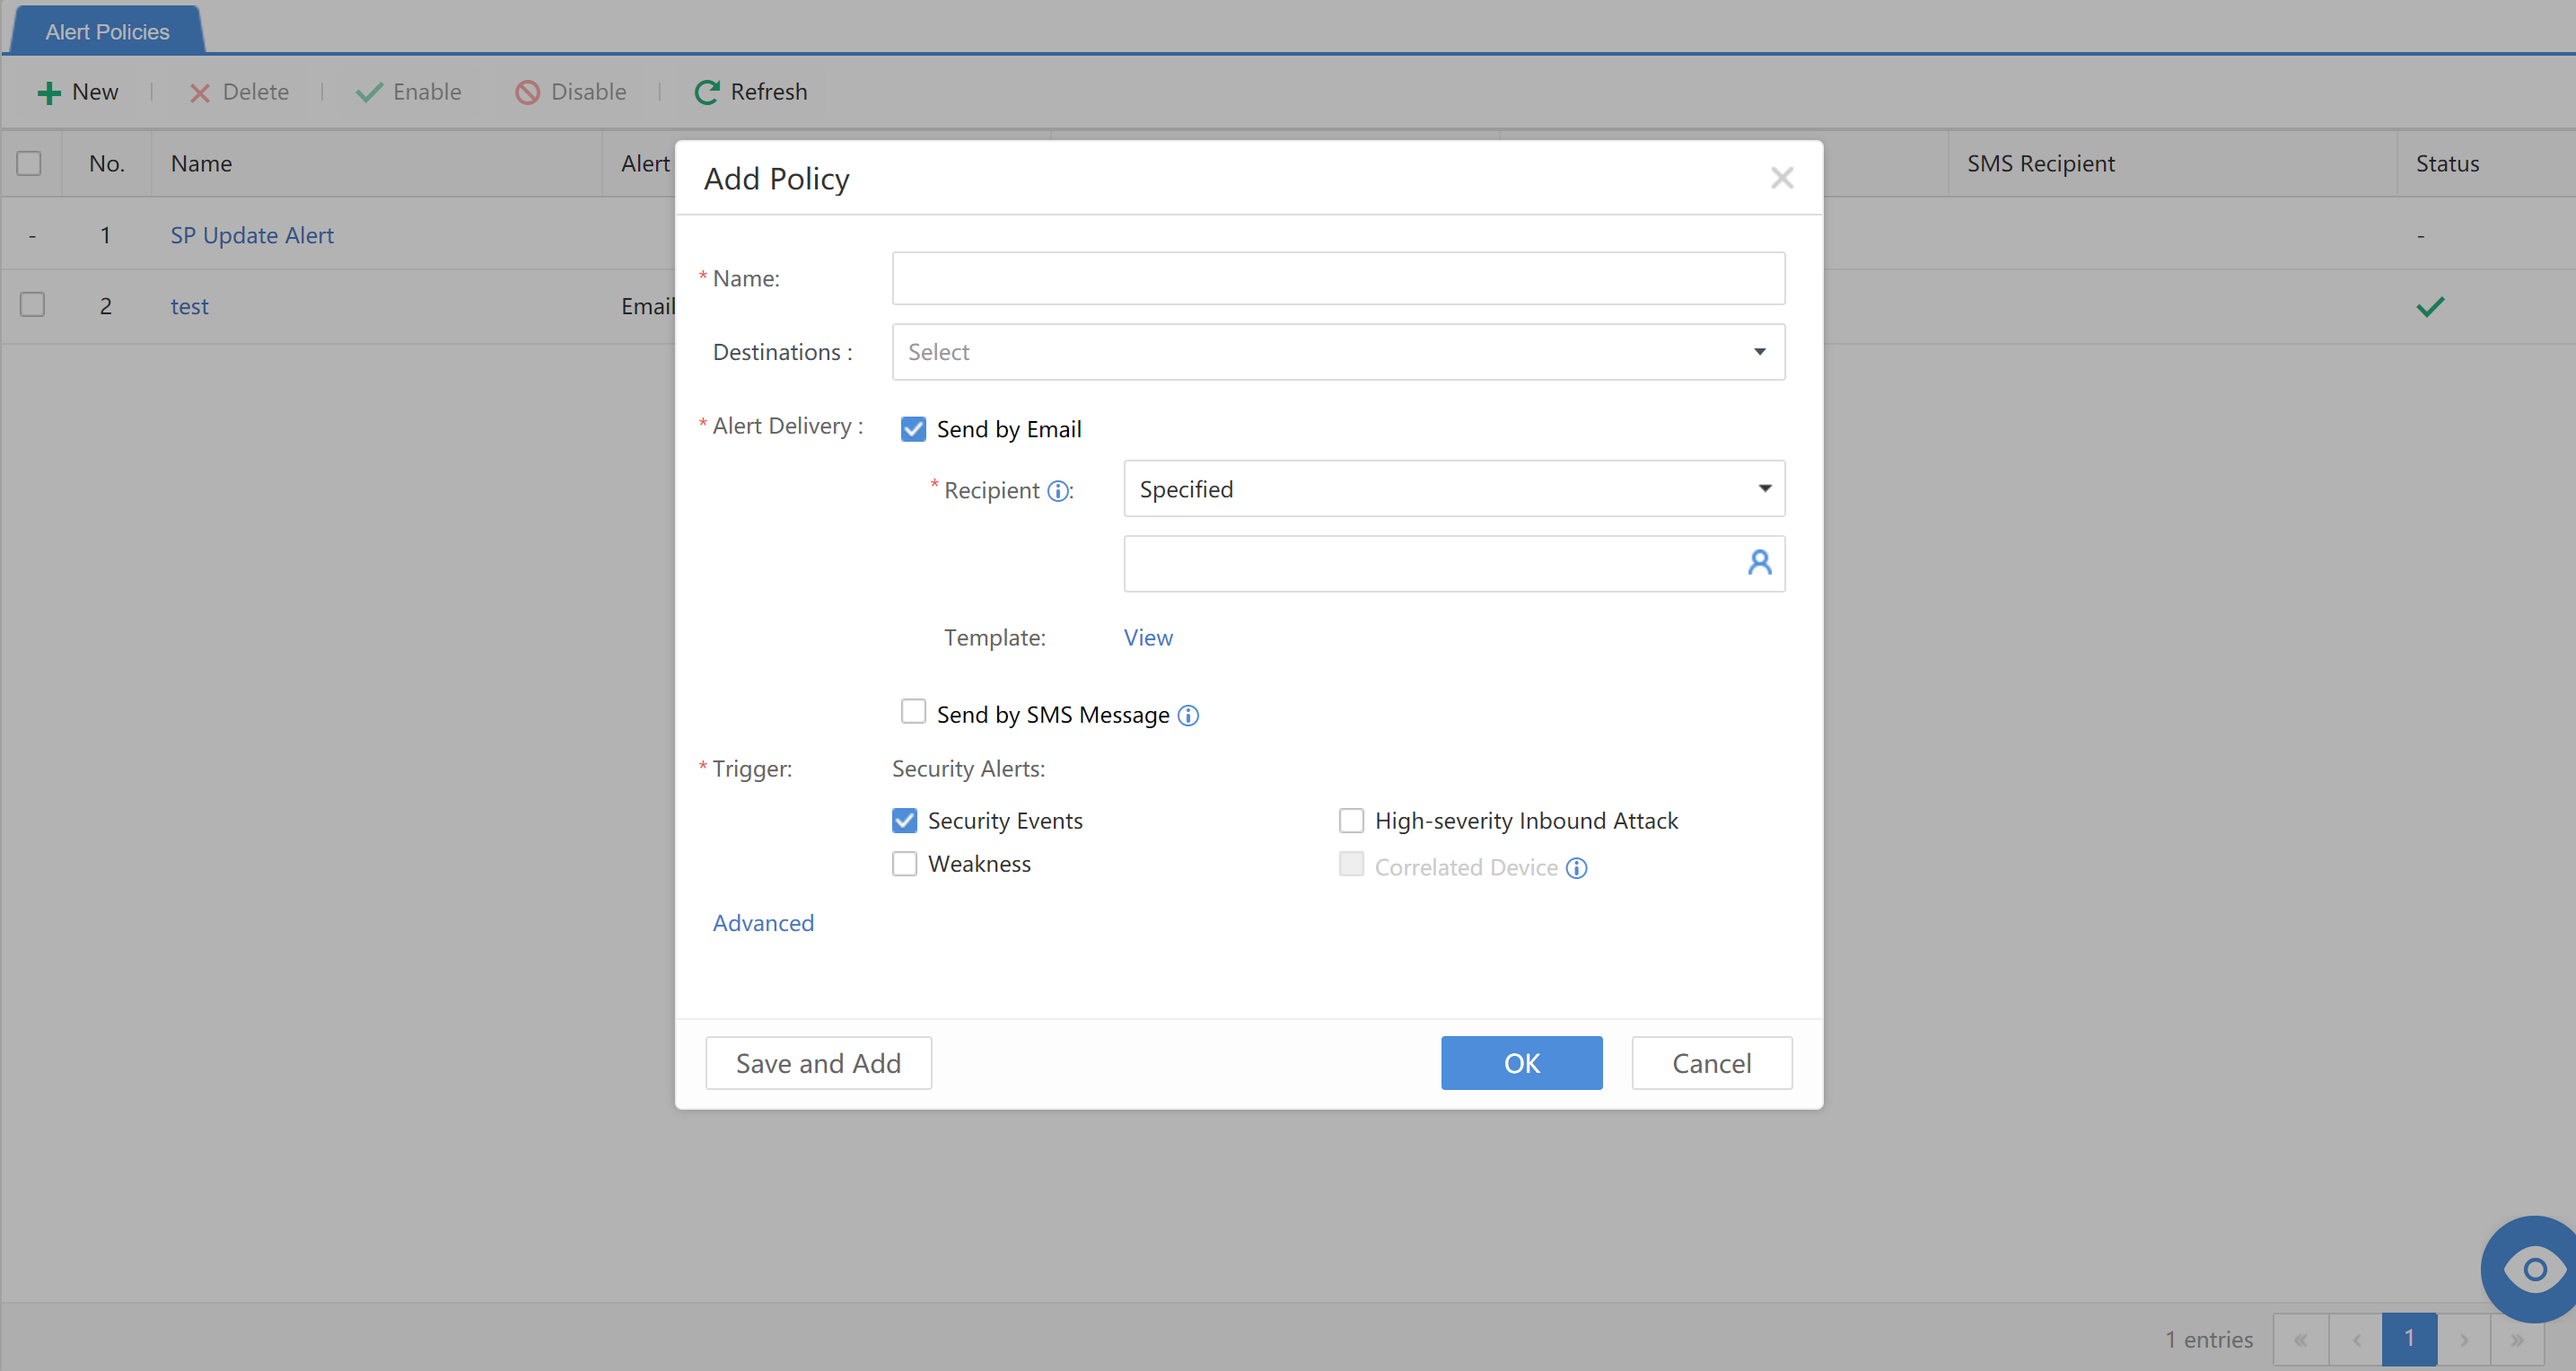
Task: Click the recipient user picker icon
Action: [1759, 563]
